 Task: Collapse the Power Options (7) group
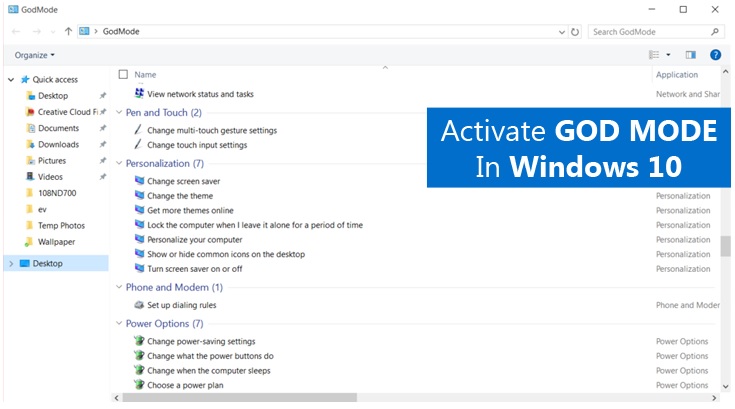coord(118,324)
